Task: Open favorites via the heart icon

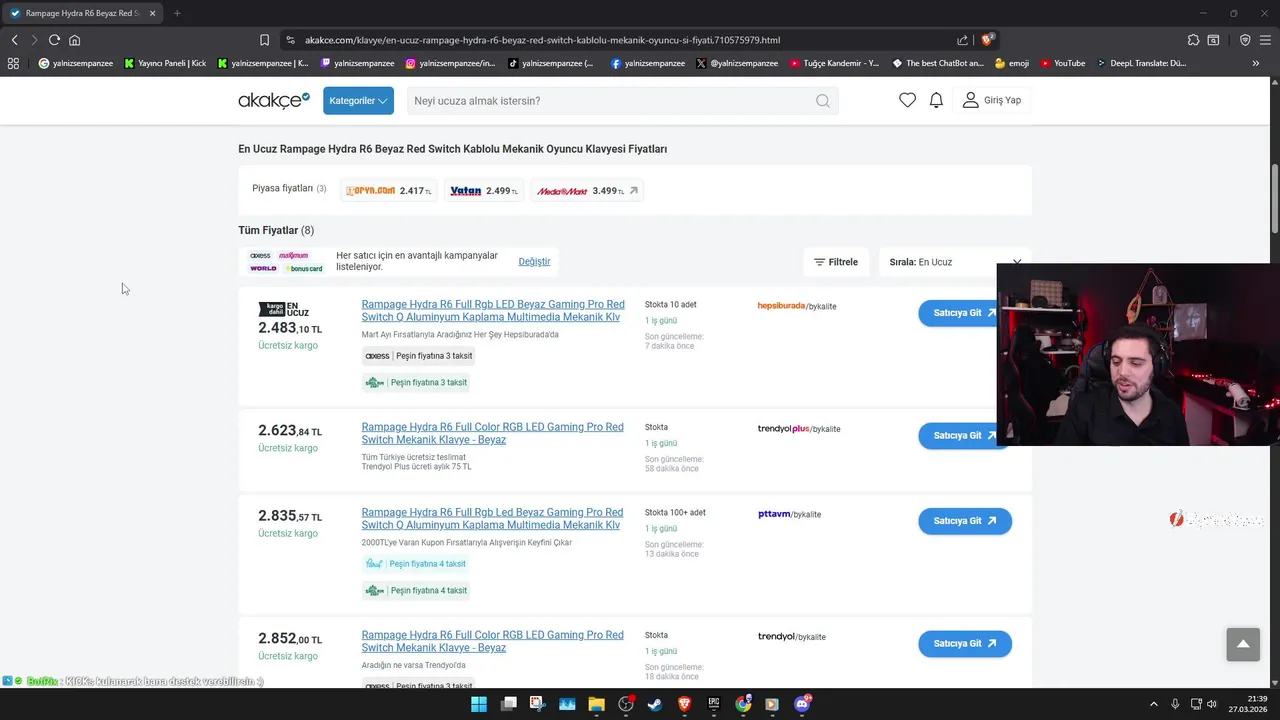Action: [907, 100]
